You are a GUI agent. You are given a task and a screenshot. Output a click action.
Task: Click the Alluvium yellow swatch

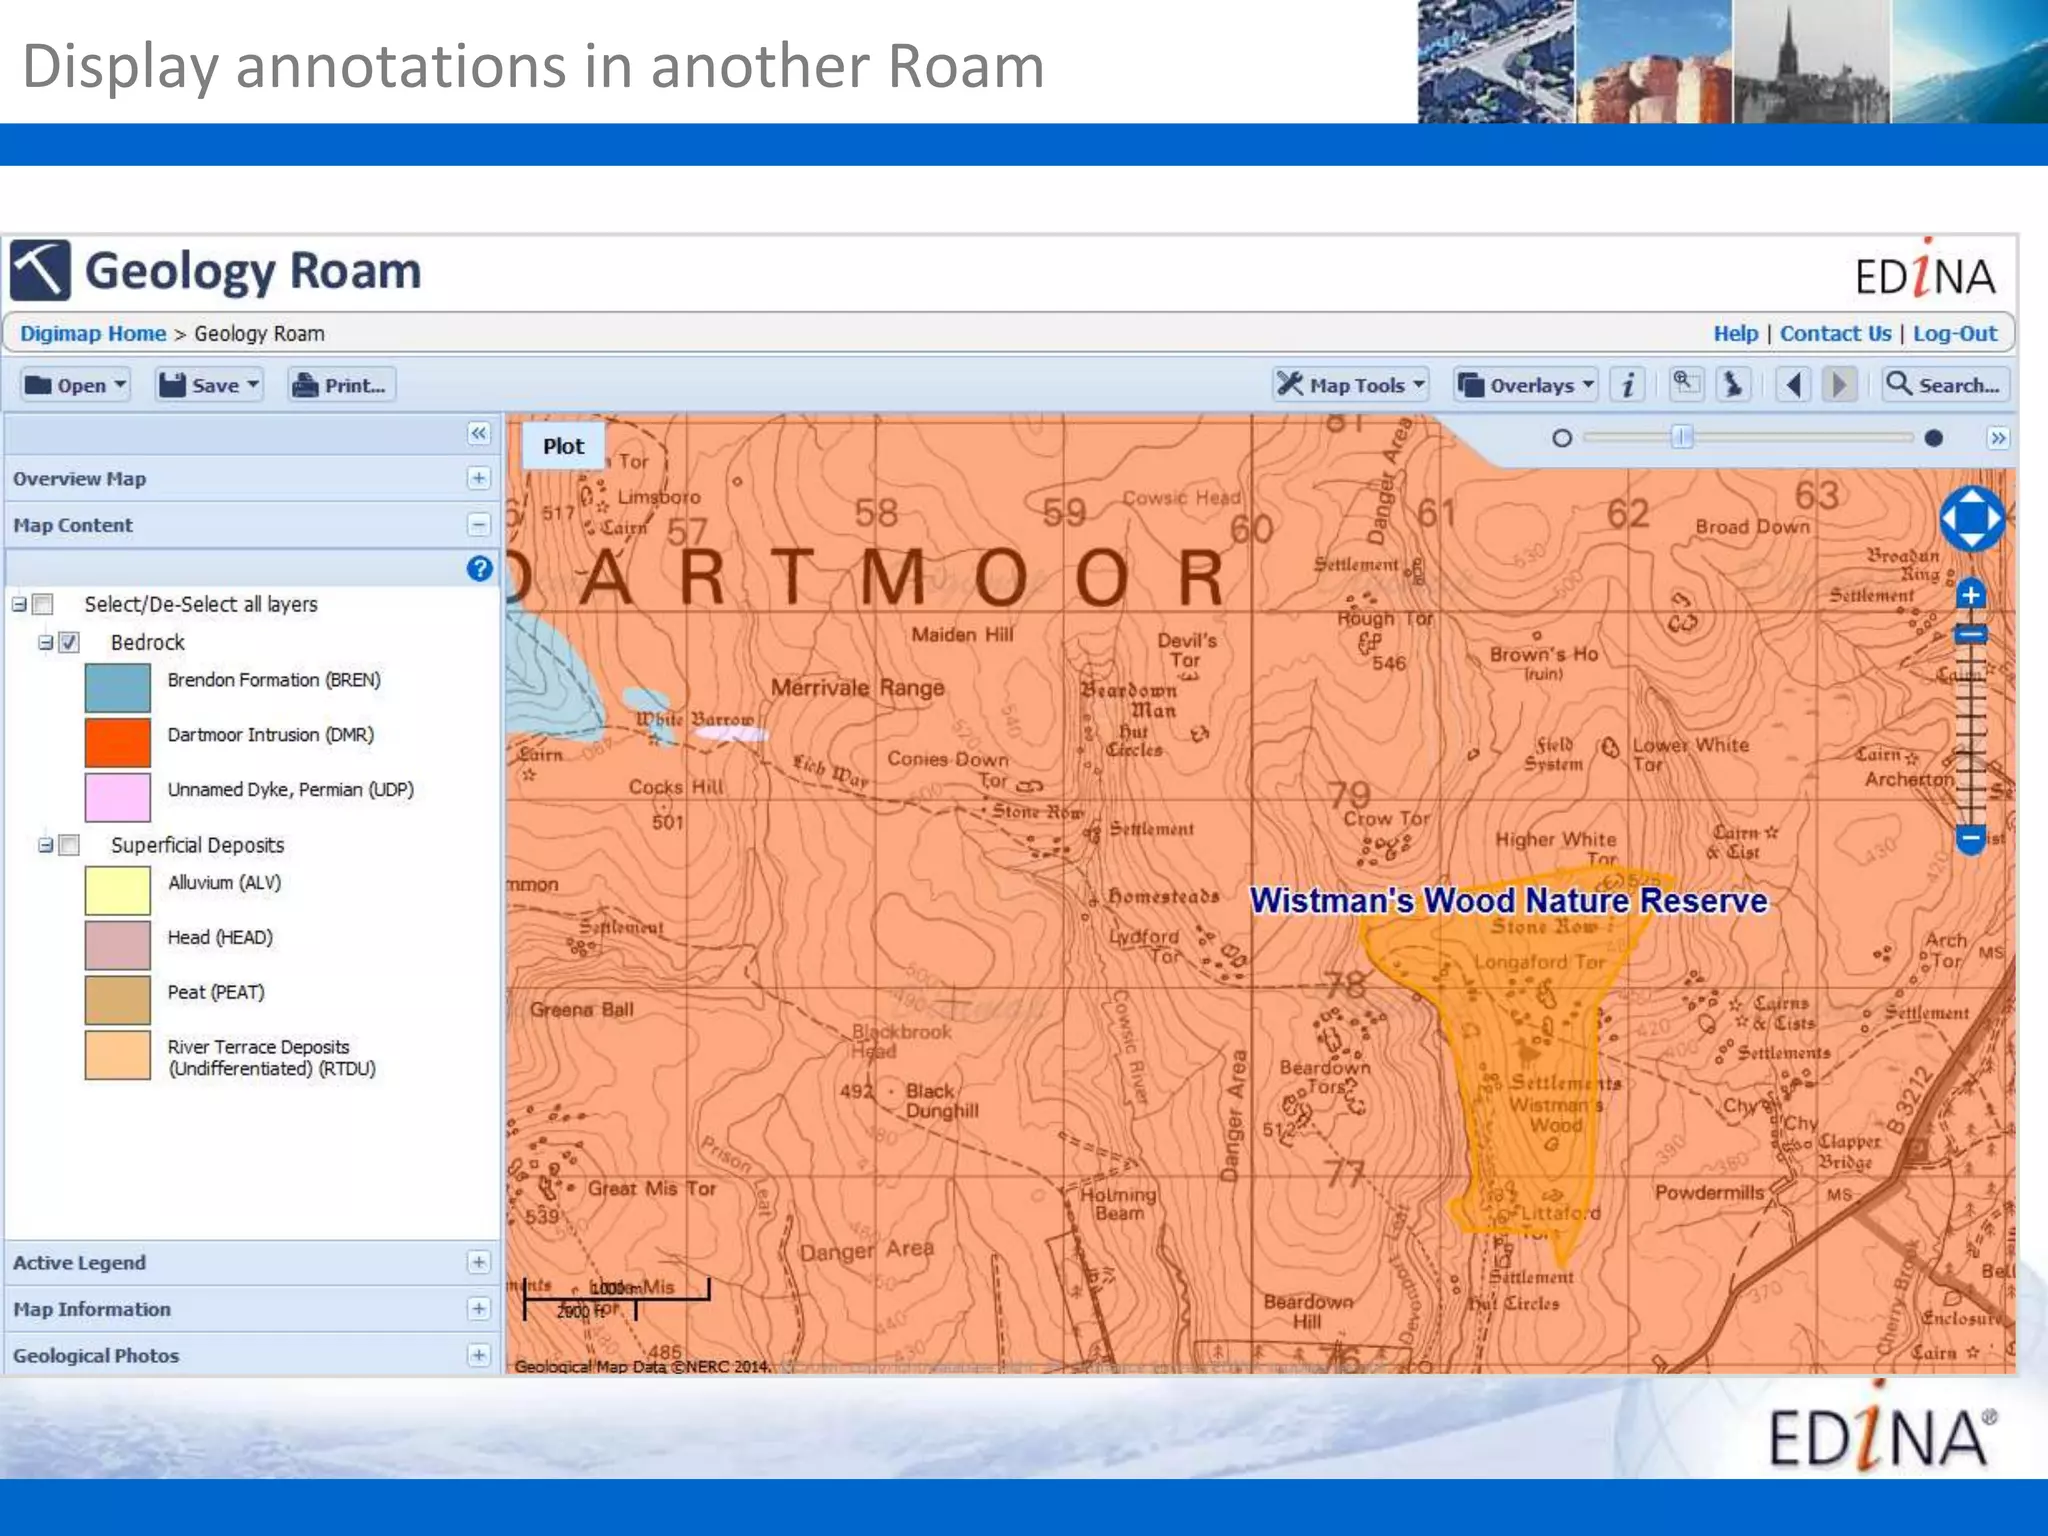(x=118, y=891)
